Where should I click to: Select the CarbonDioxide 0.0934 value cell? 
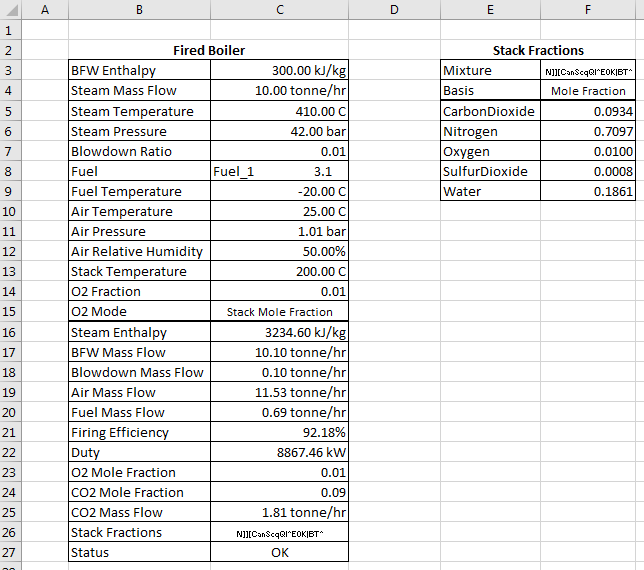click(x=588, y=111)
